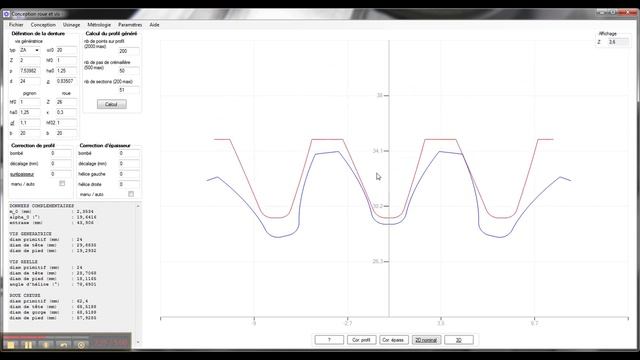This screenshot has width=640, height=360.
Task: Open the Fichier menu
Action: 16,25
